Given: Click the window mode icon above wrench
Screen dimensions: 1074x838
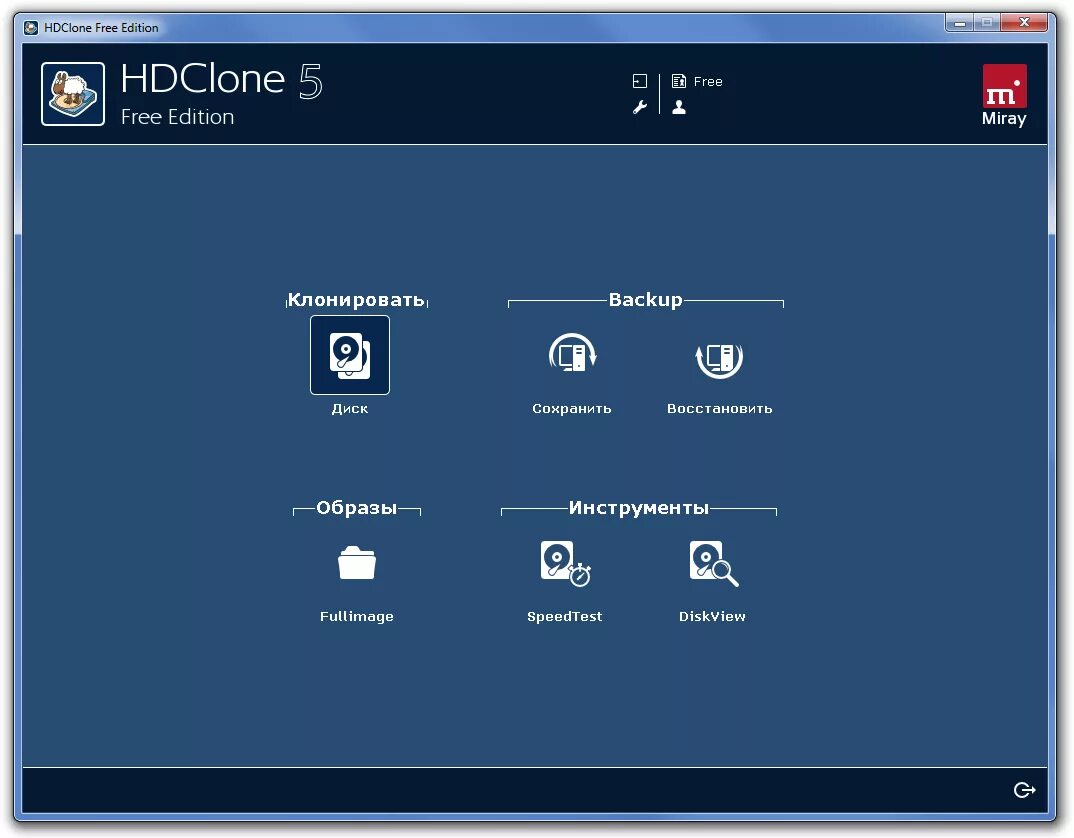Looking at the screenshot, I should 640,81.
